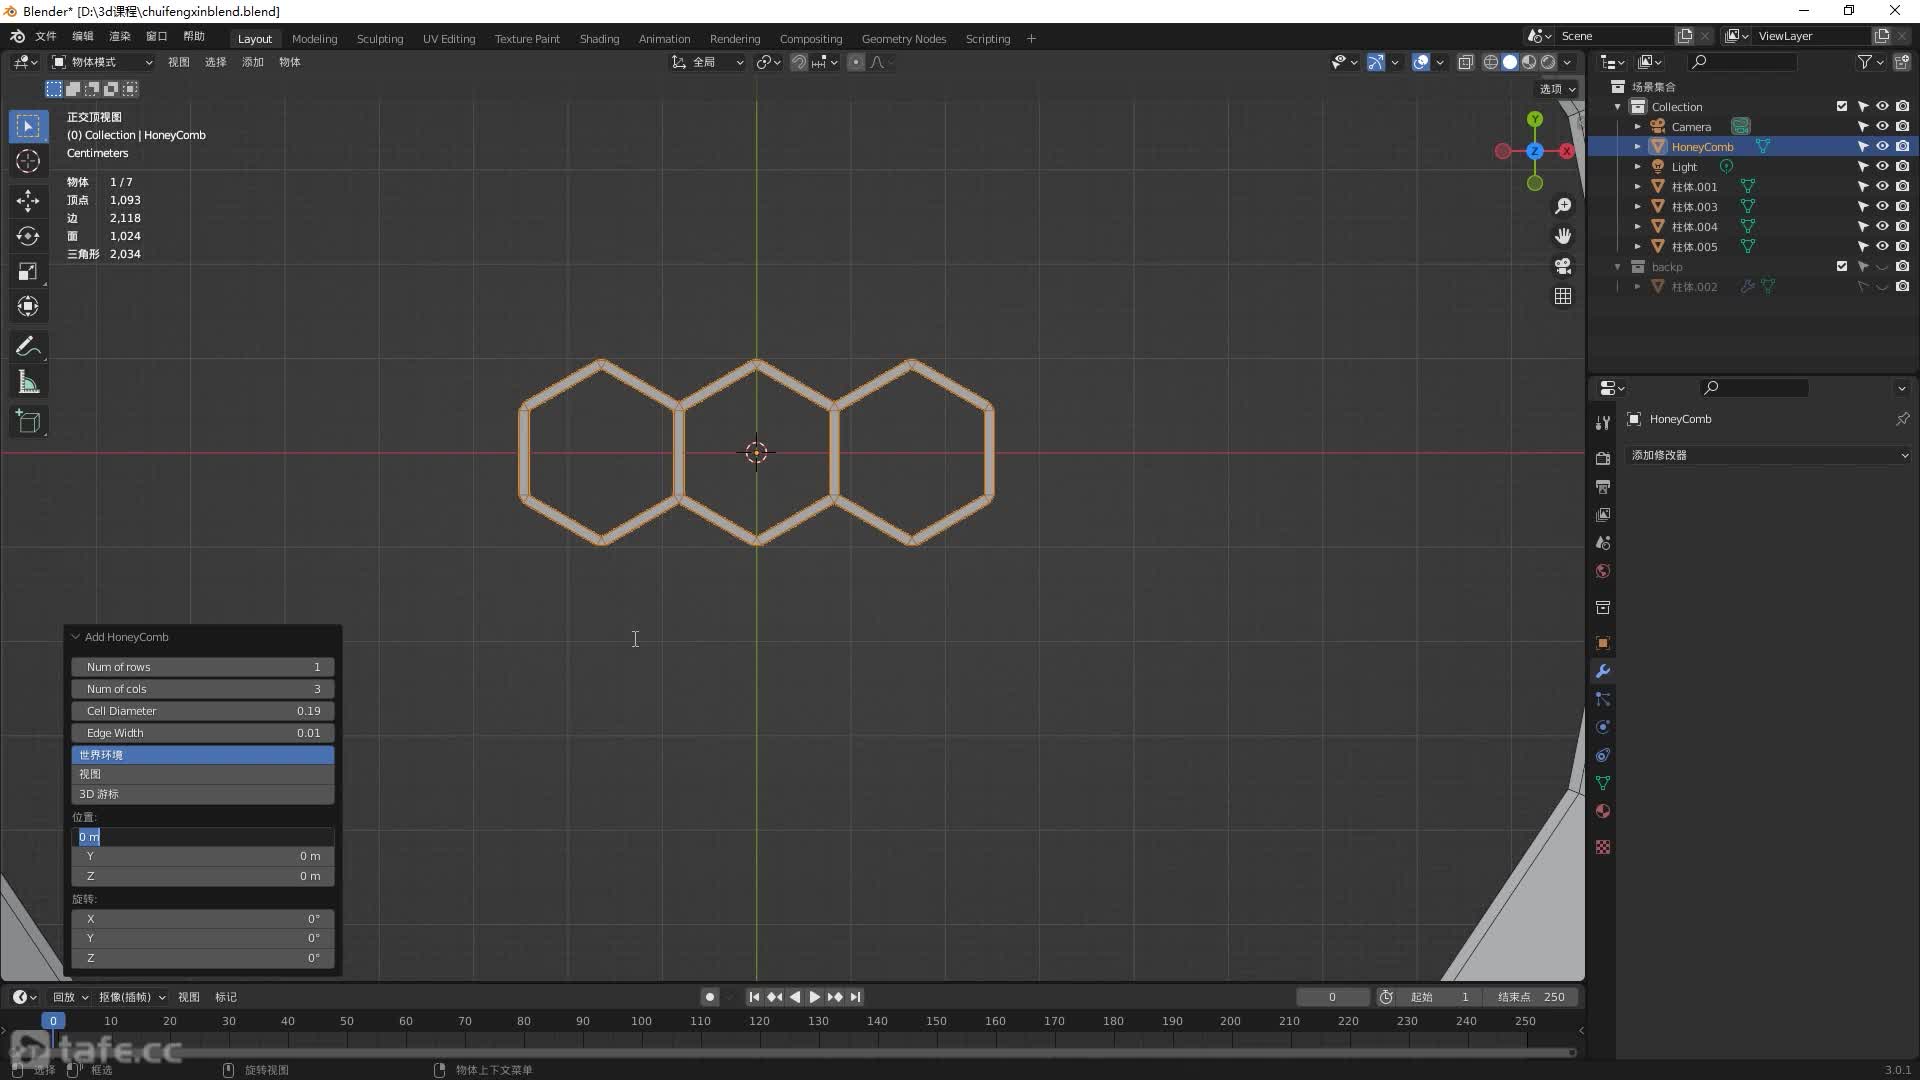Hide Light object in viewport
Image resolution: width=1920 pixels, height=1080 pixels.
click(1882, 166)
